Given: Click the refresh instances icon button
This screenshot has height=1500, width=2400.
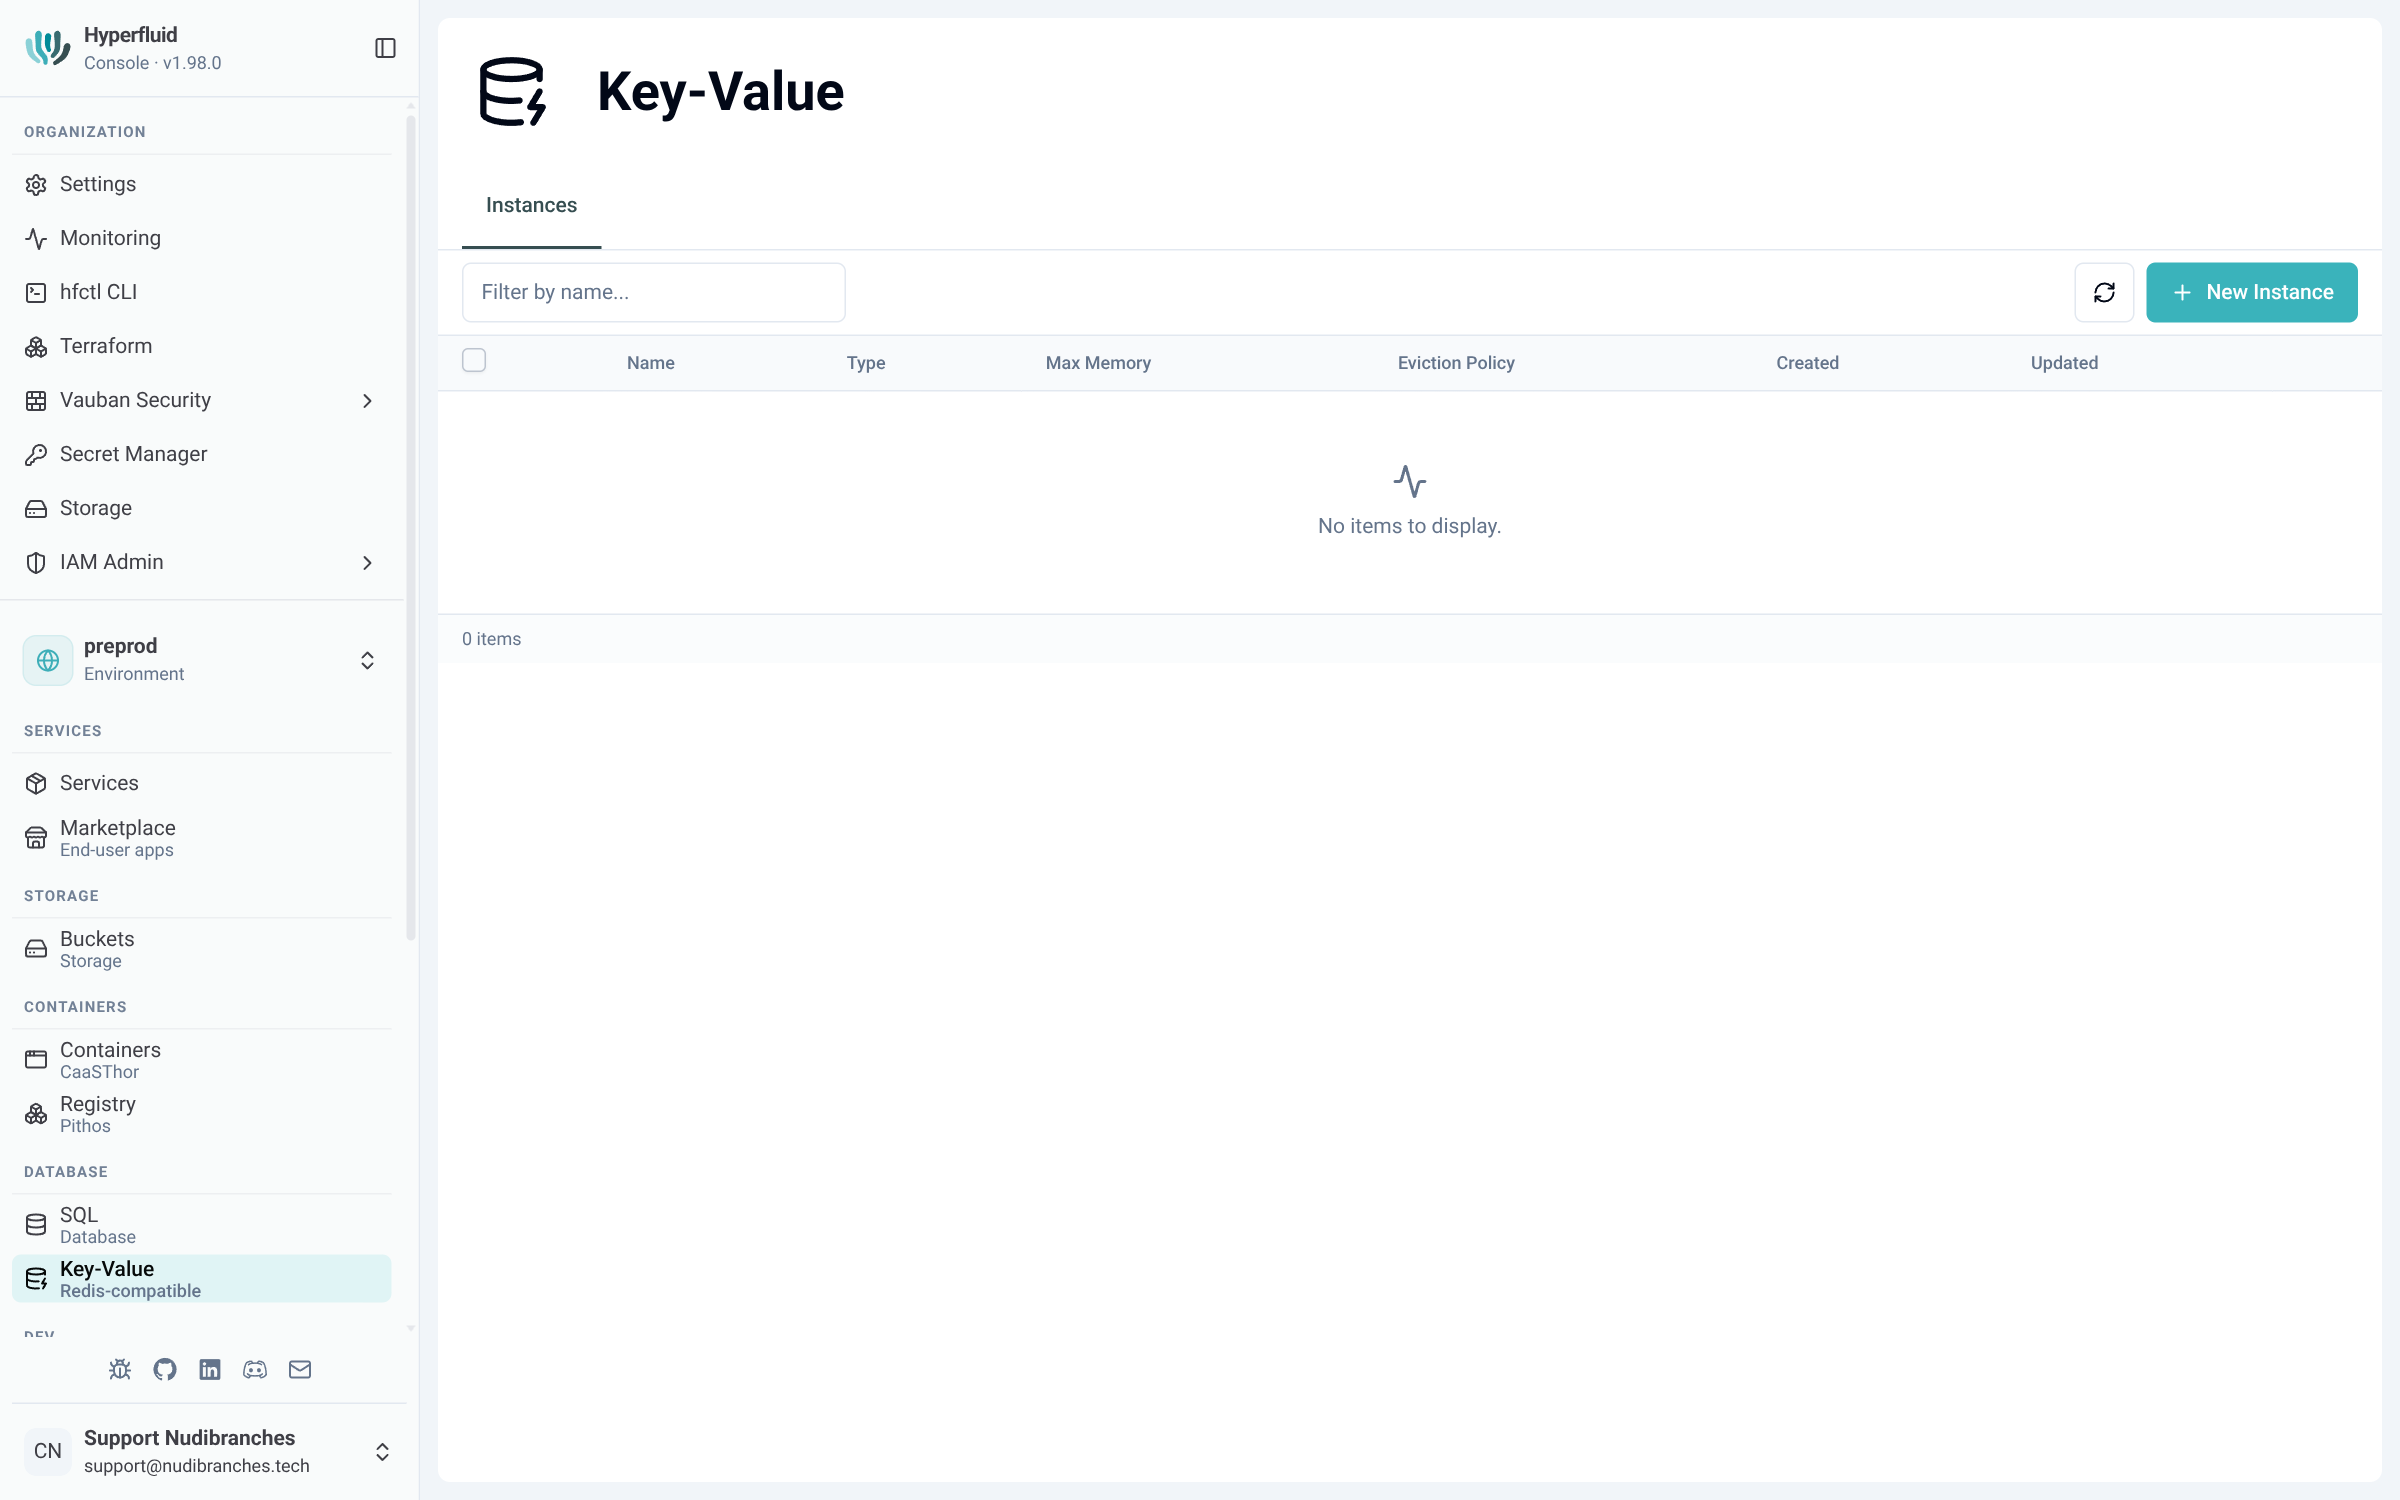Looking at the screenshot, I should (2104, 292).
